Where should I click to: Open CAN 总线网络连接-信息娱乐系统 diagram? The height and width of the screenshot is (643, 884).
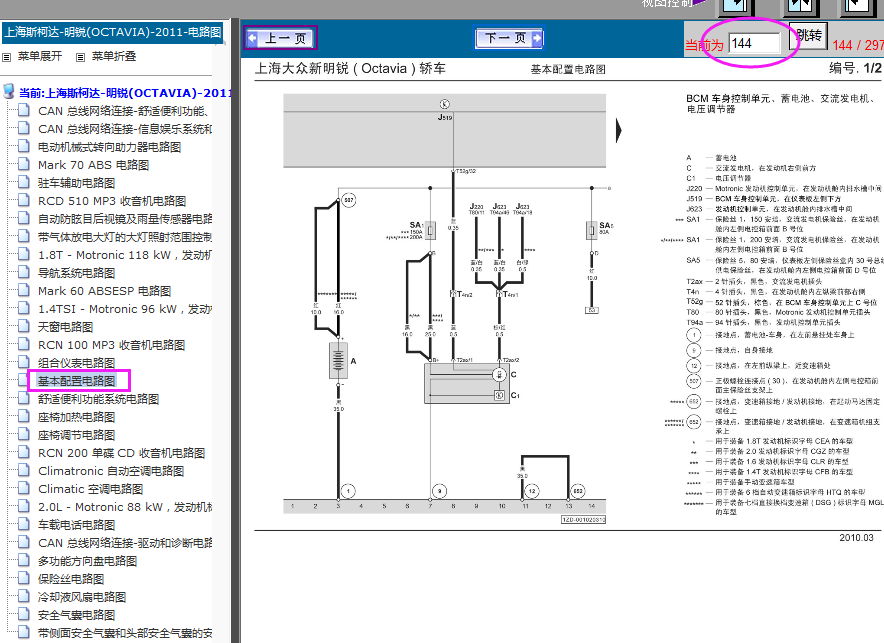[125, 129]
